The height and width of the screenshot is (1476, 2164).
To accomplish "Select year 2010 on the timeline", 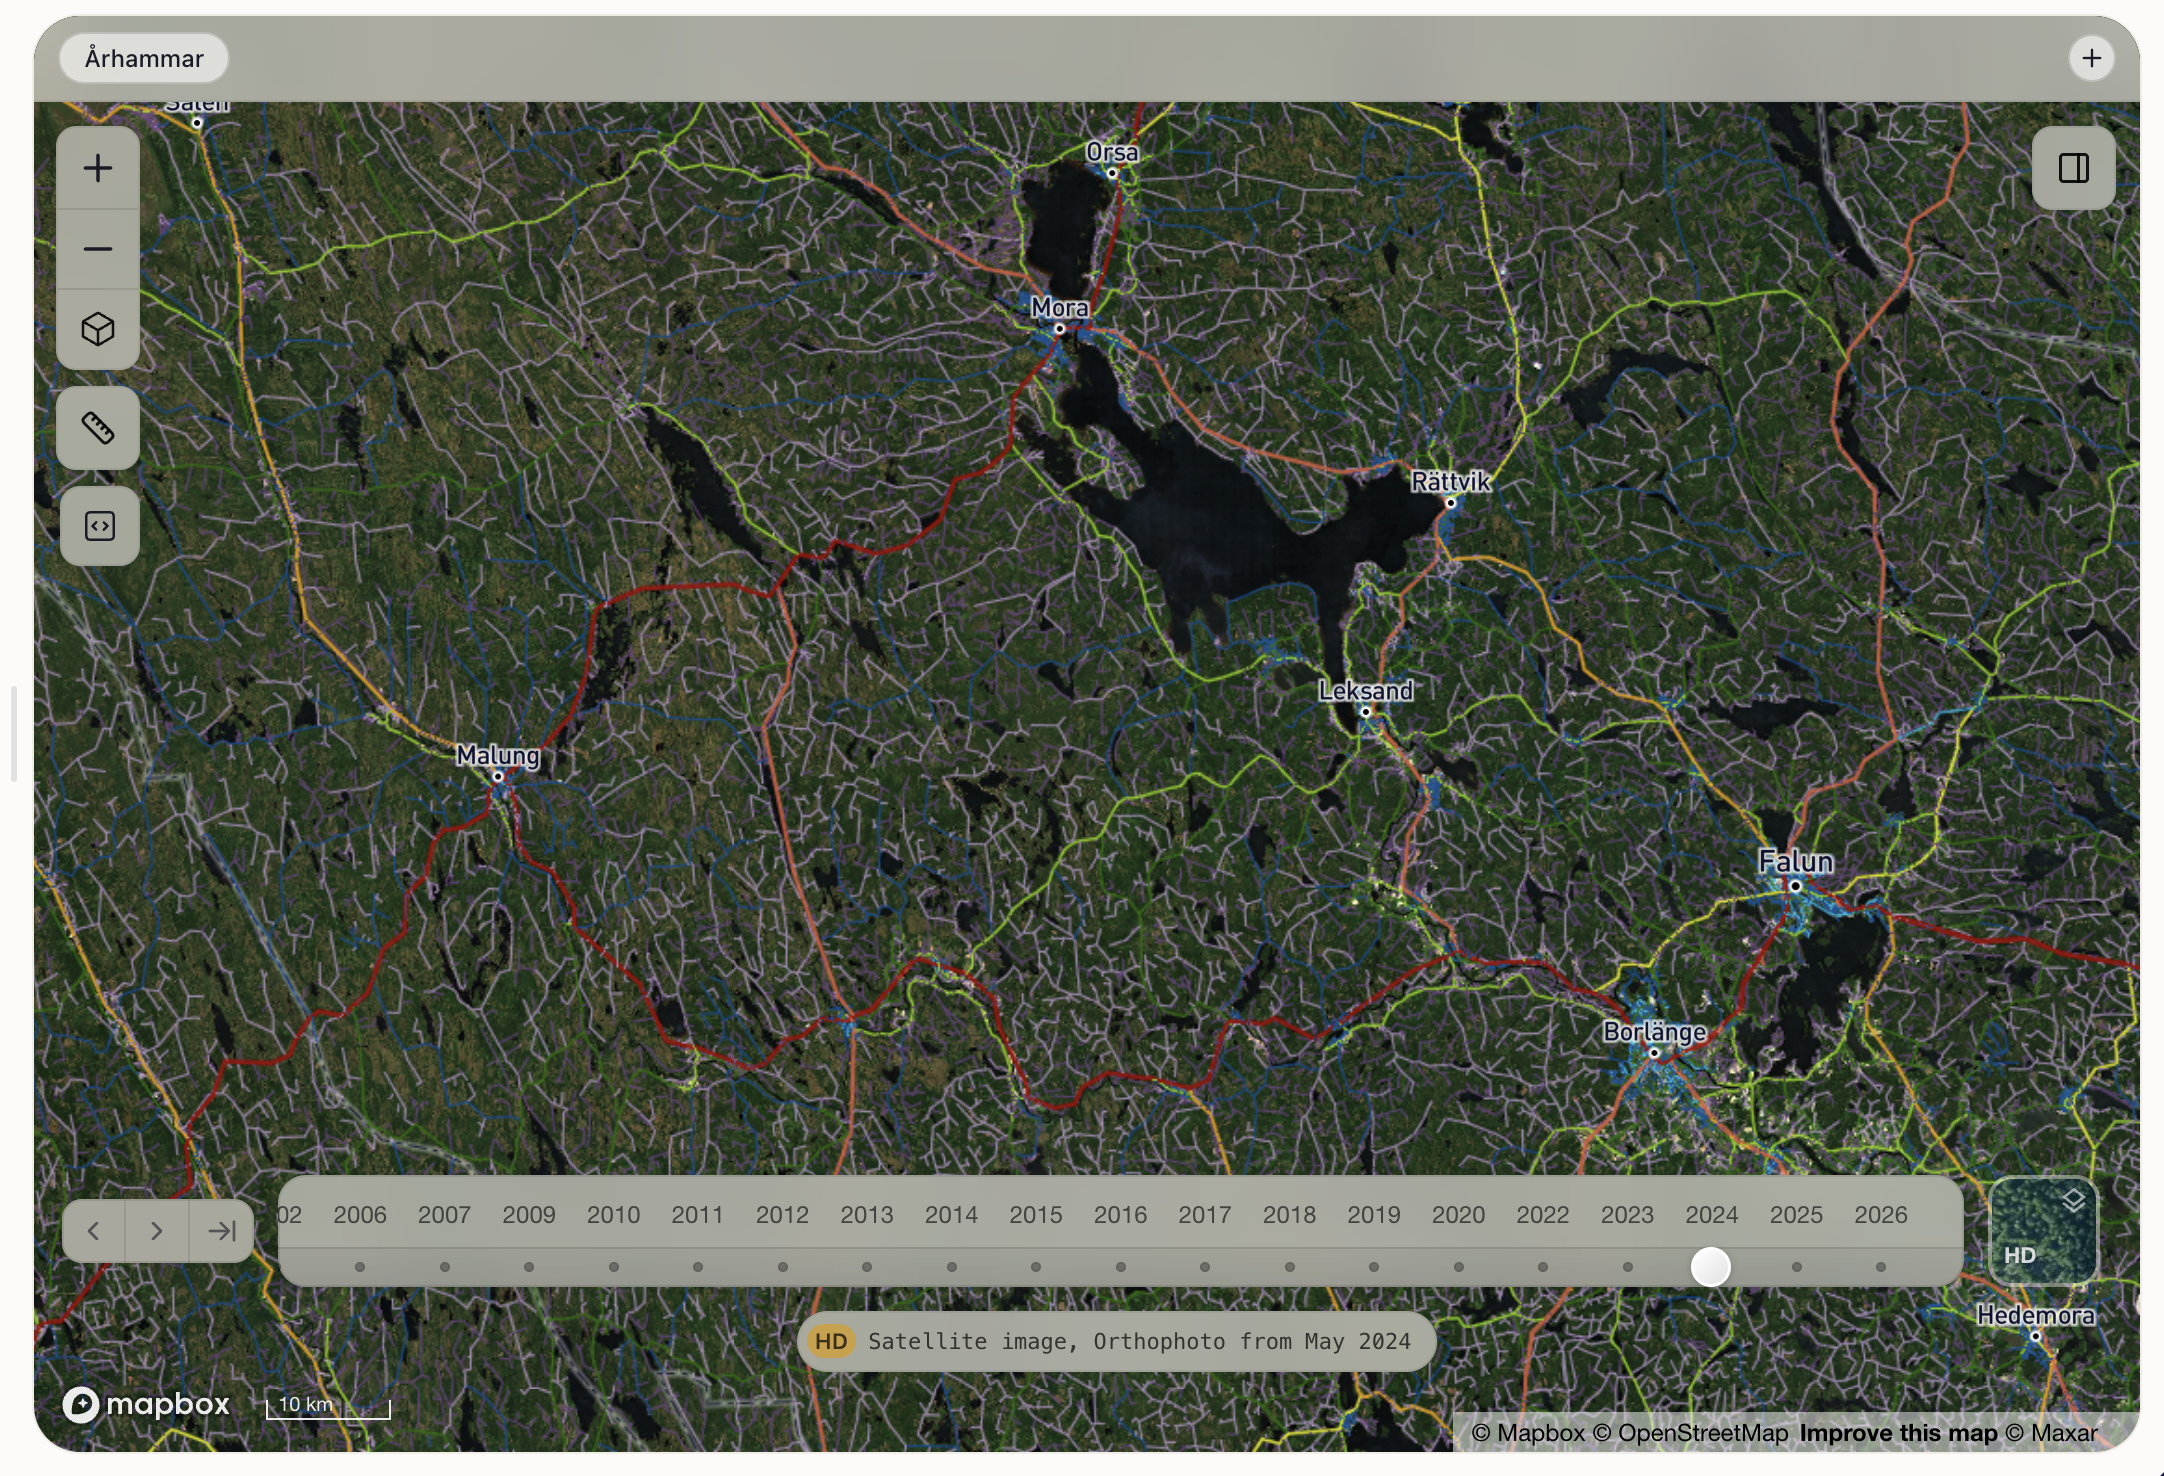I will tap(613, 1215).
